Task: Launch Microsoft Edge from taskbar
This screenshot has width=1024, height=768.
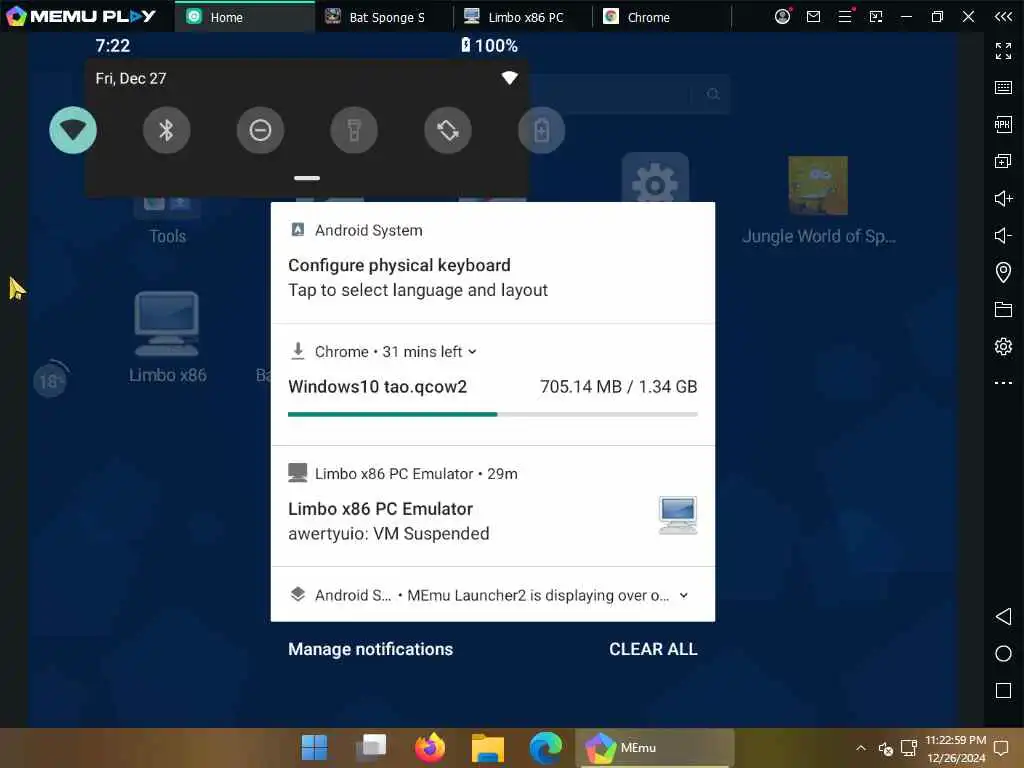Action: [x=545, y=748]
